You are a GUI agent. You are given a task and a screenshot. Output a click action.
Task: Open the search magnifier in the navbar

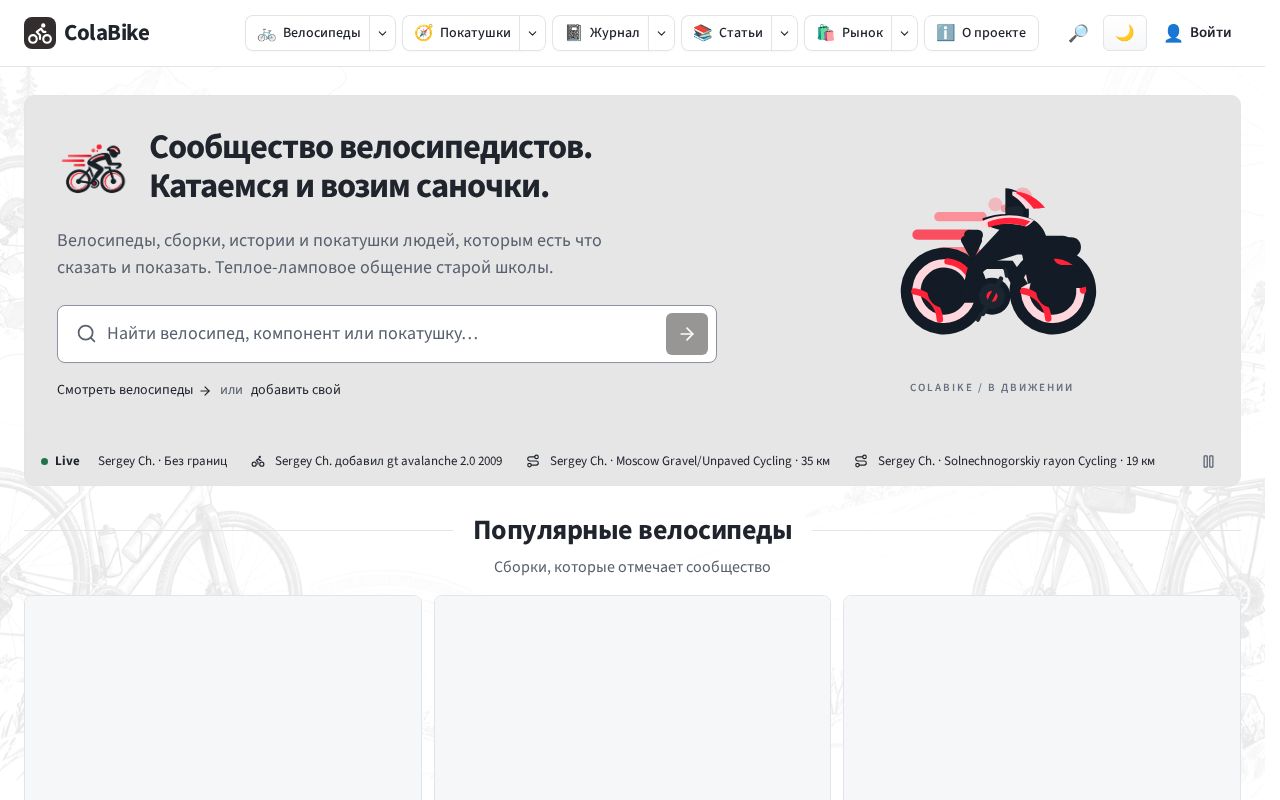(x=1078, y=33)
